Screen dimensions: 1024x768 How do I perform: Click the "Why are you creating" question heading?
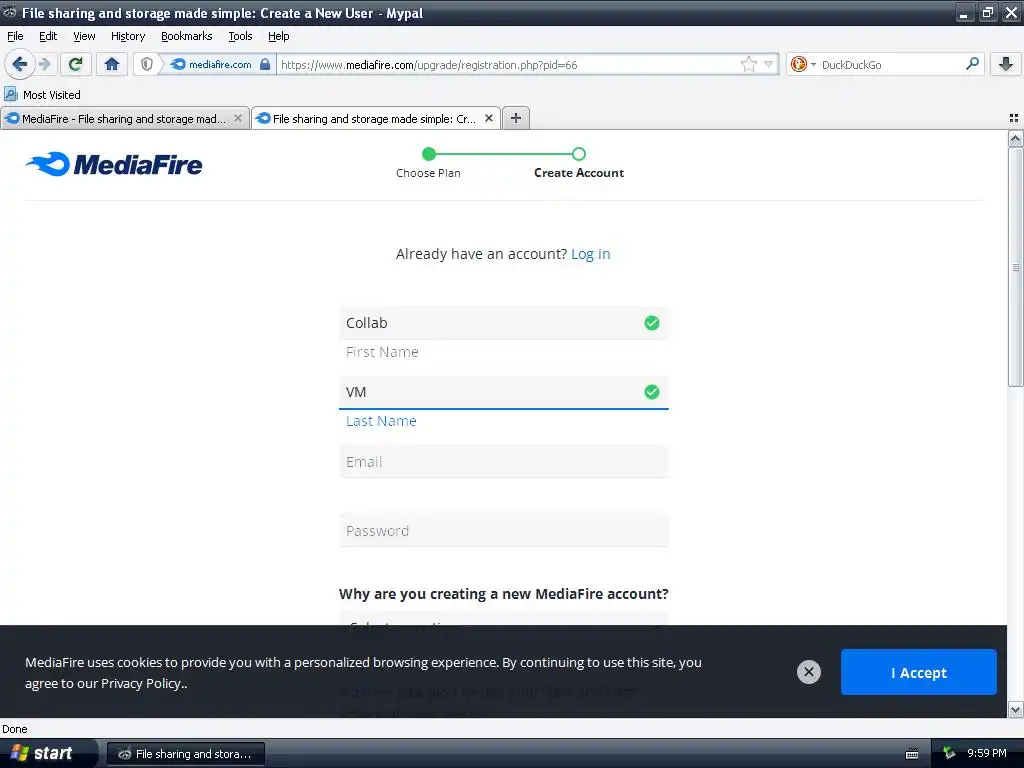click(x=504, y=594)
